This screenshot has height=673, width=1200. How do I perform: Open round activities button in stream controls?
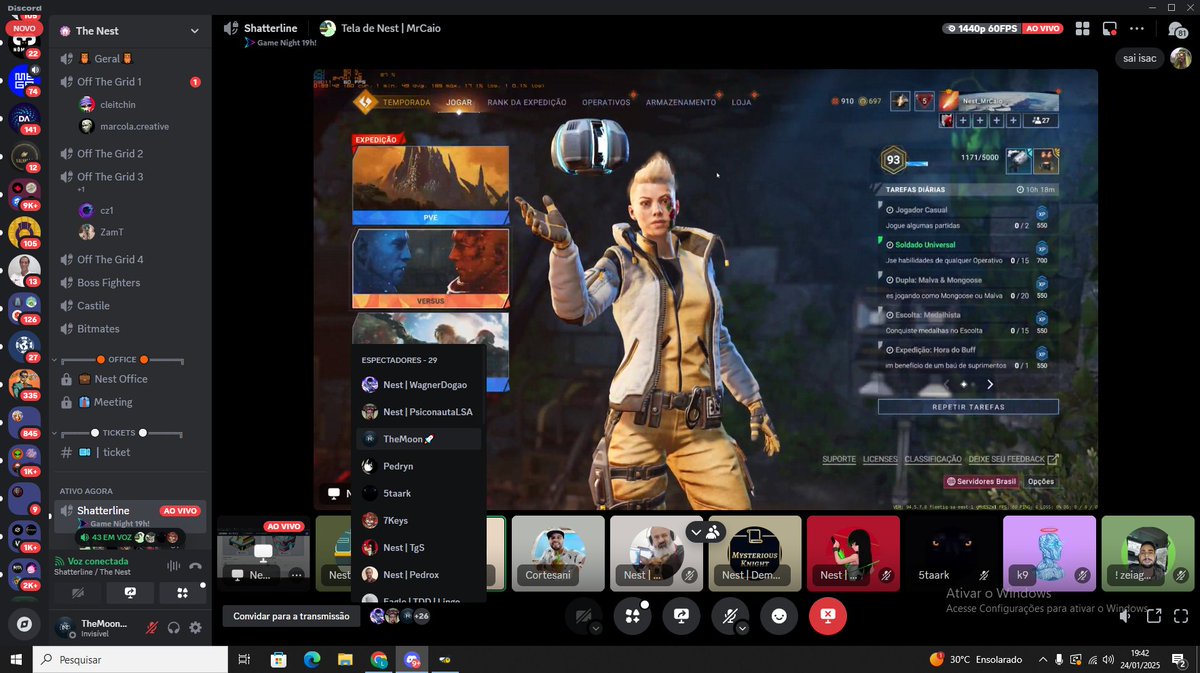click(x=632, y=617)
